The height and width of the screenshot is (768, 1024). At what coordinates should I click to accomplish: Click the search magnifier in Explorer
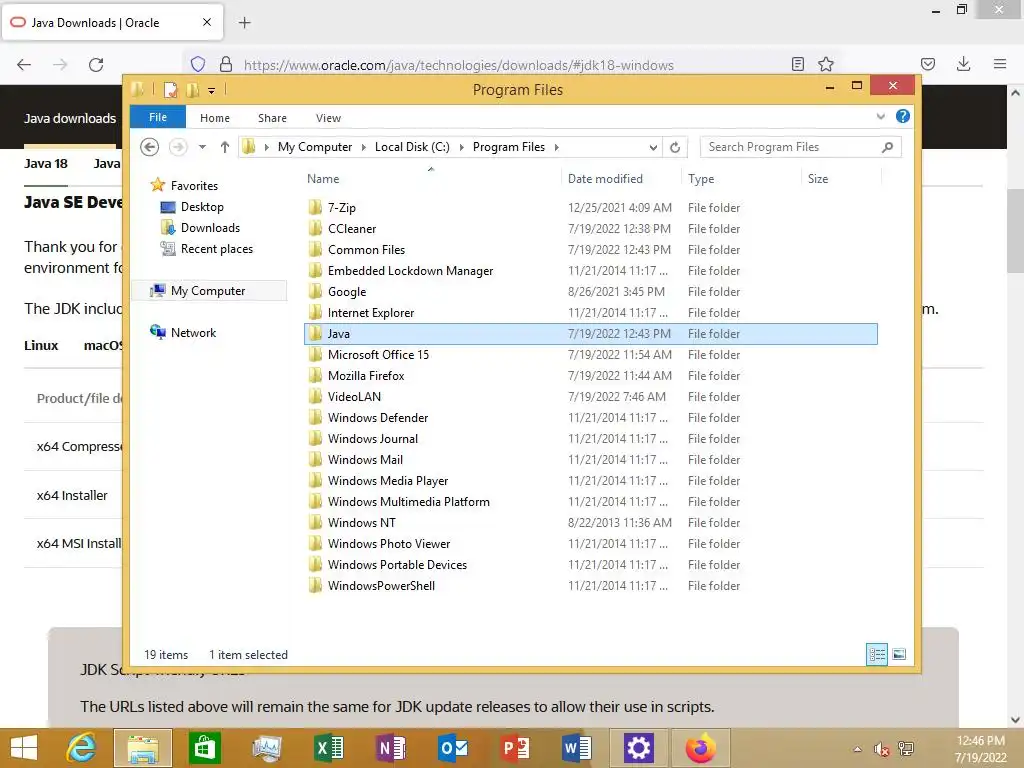(887, 147)
